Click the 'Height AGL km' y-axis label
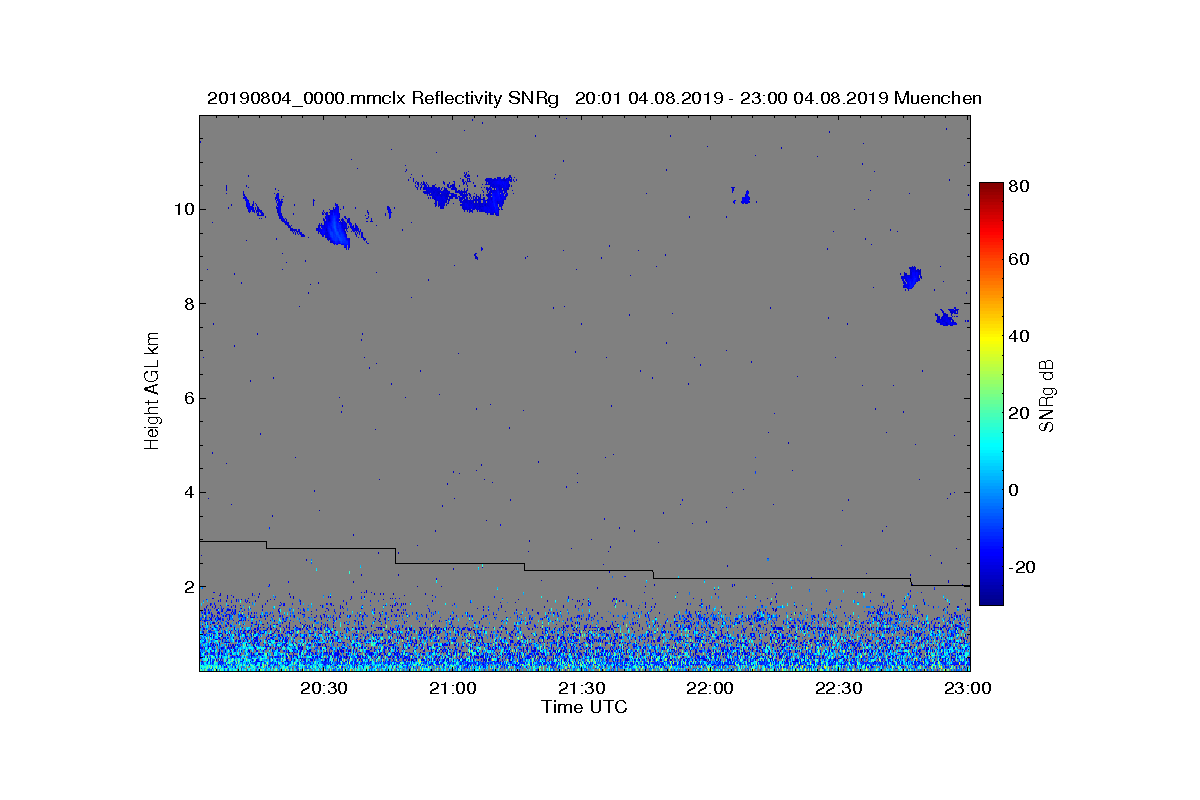 click(x=153, y=392)
